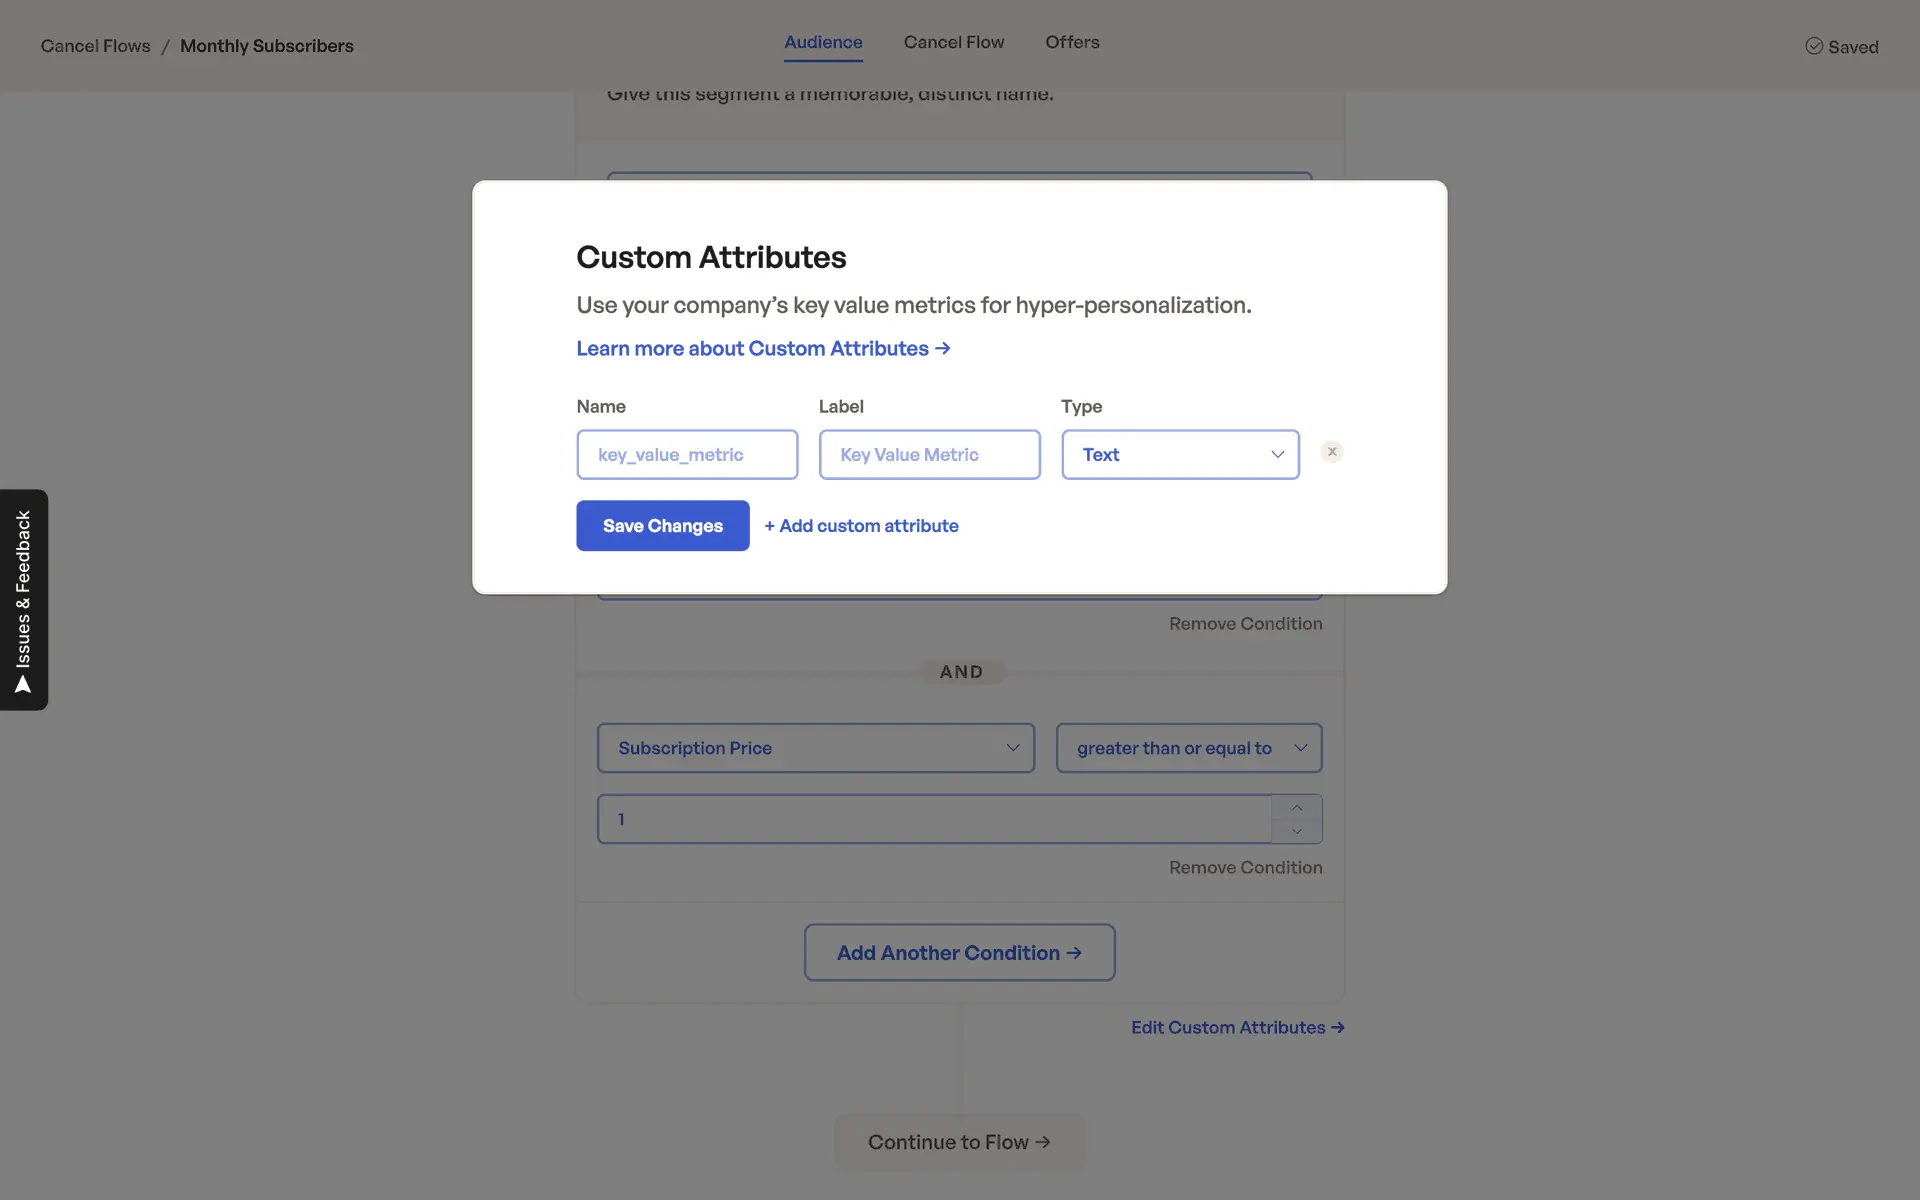This screenshot has height=1200, width=1920.
Task: Focus the Name field for key_value_metric
Action: click(687, 455)
